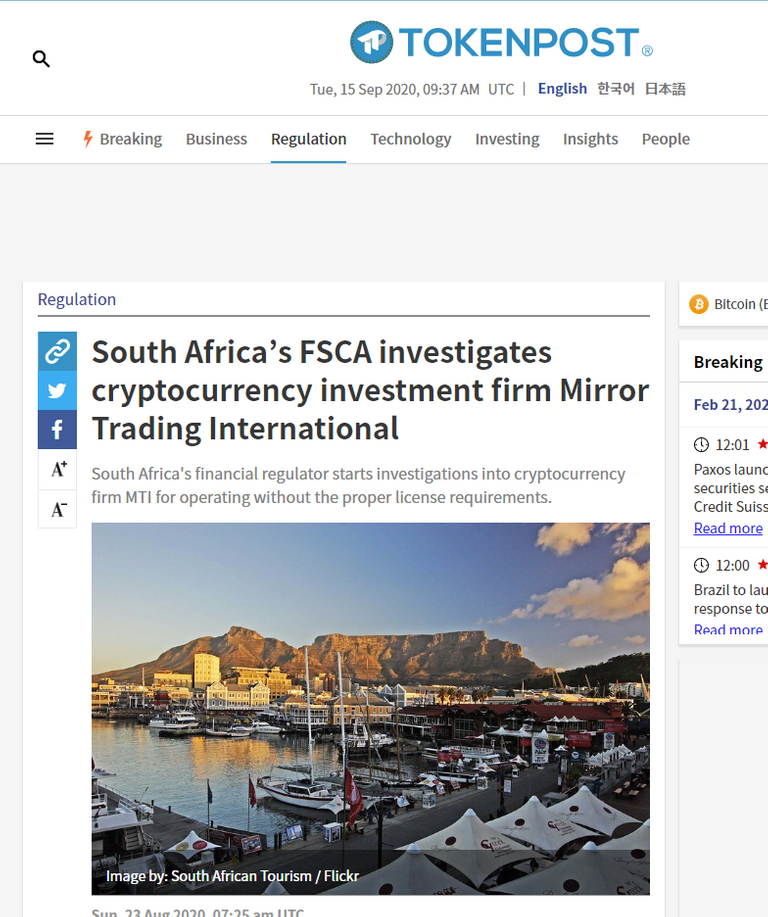Share article on Facebook
Screen dimensions: 768x917
point(57,429)
